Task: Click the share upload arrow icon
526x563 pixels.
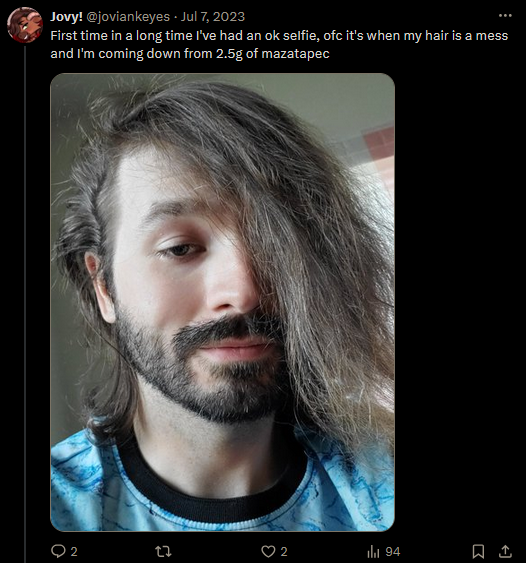Action: [x=505, y=551]
